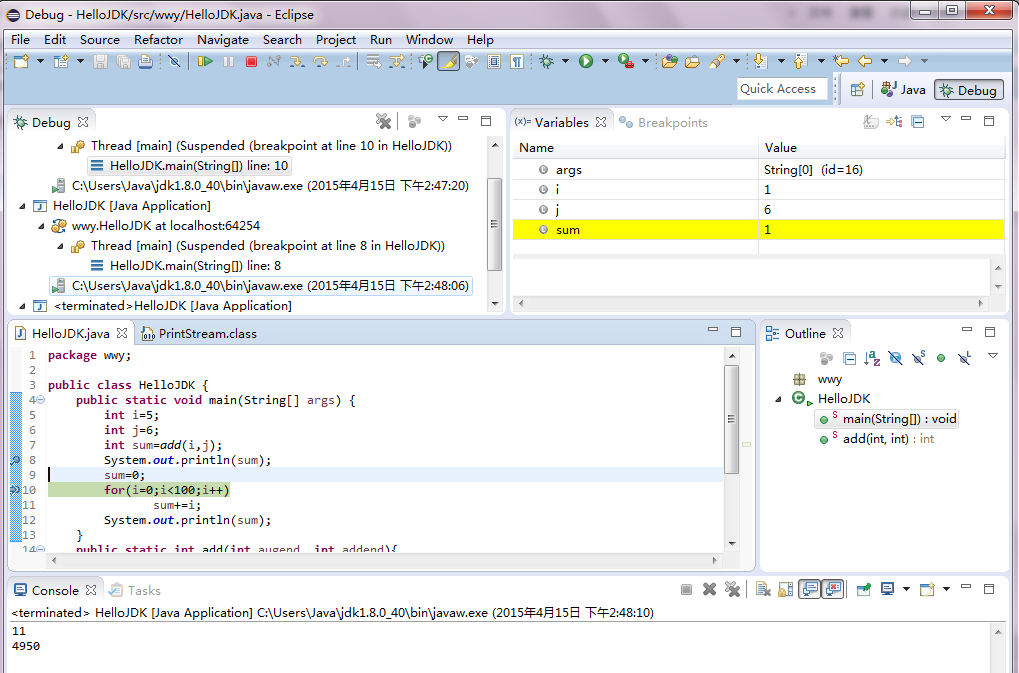Viewport: 1019px width, 673px height.
Task: Click Remove Launch X in Console
Action: click(x=710, y=589)
